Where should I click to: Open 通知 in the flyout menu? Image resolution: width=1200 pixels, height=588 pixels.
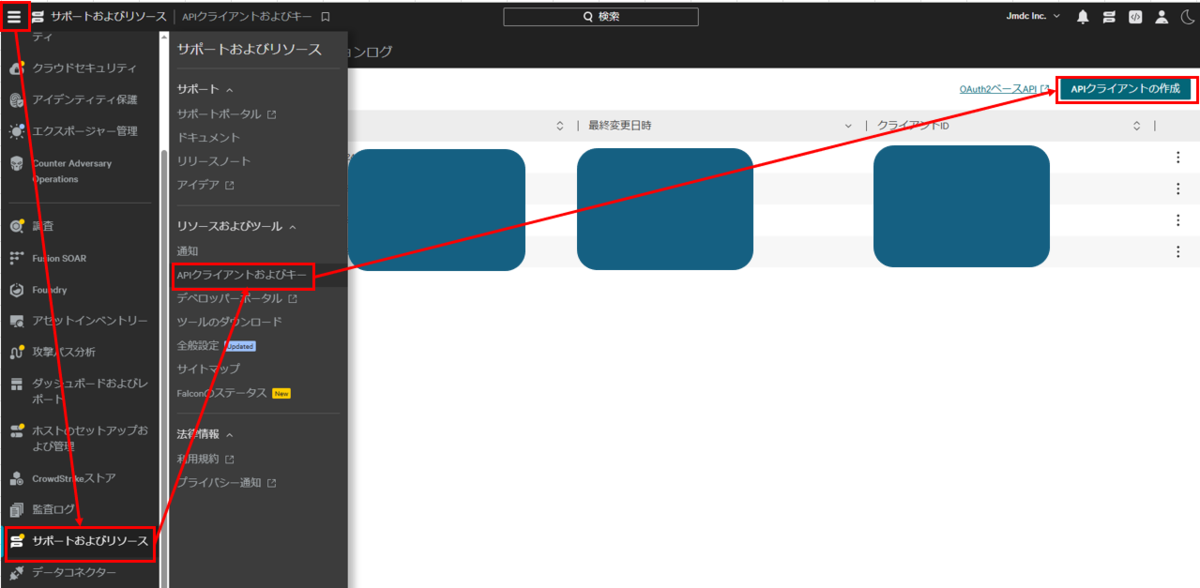click(187, 251)
